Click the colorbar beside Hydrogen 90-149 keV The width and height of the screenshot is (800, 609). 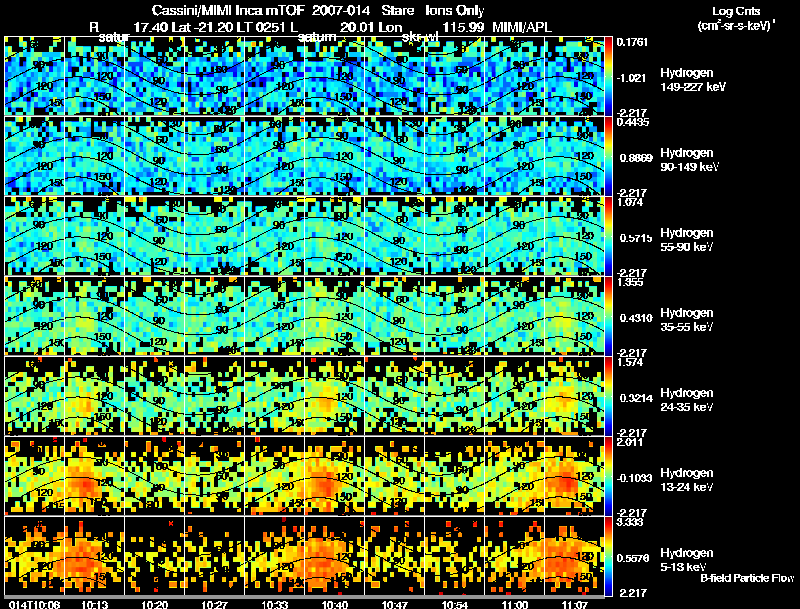[x=608, y=156]
